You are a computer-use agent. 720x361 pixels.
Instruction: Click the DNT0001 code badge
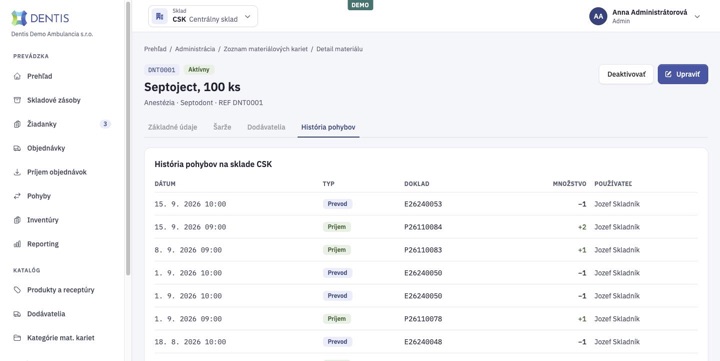point(162,70)
